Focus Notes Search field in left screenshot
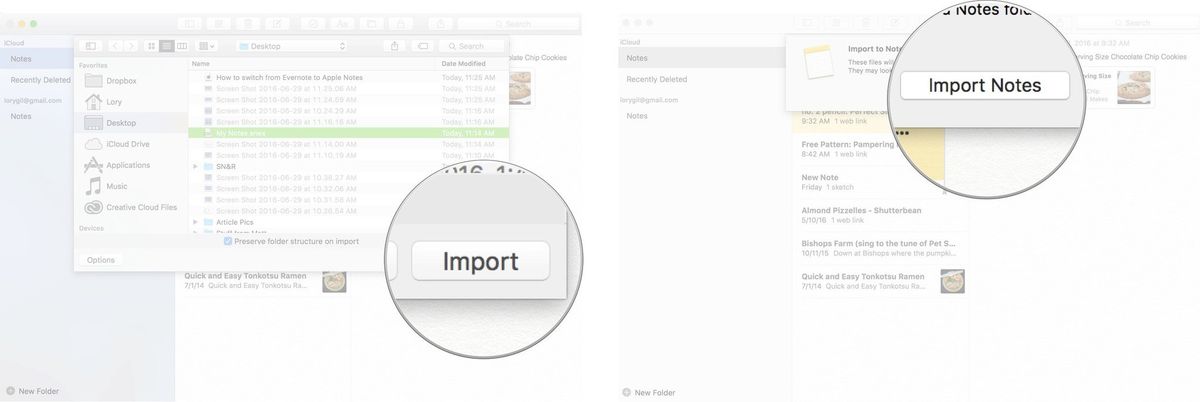 [x=517, y=23]
